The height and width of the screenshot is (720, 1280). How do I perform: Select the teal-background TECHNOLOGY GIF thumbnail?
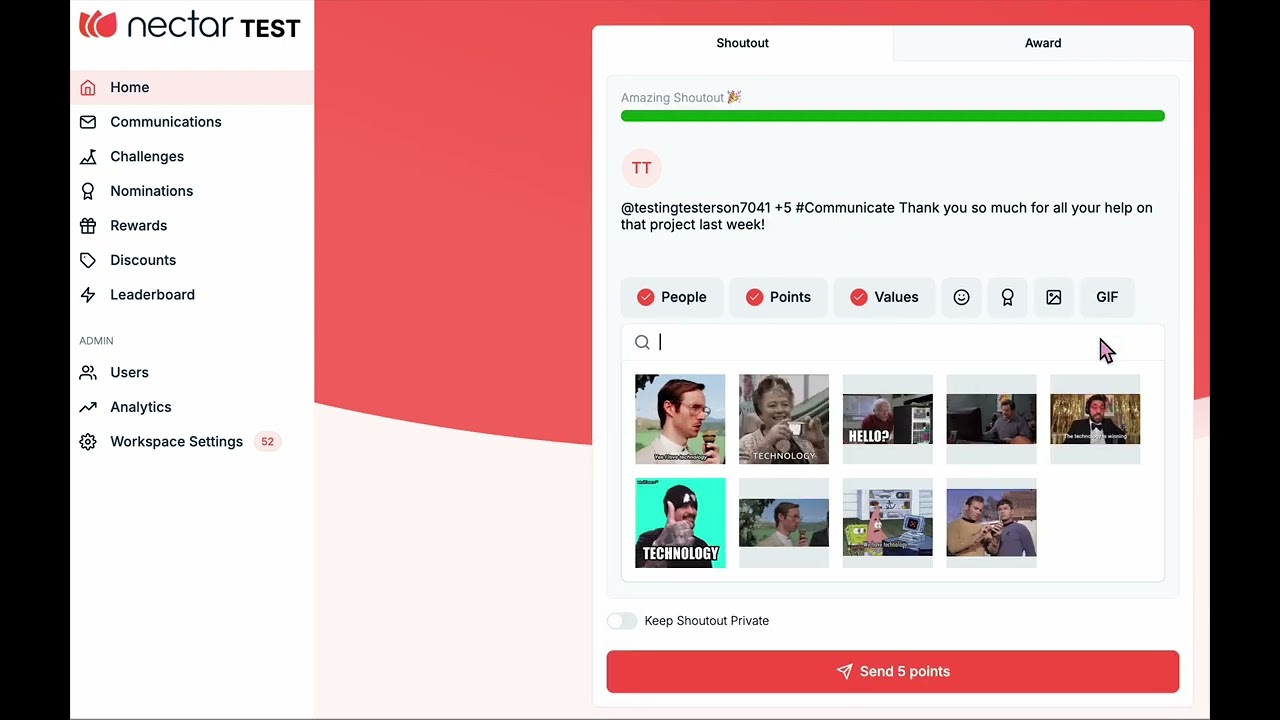click(680, 523)
